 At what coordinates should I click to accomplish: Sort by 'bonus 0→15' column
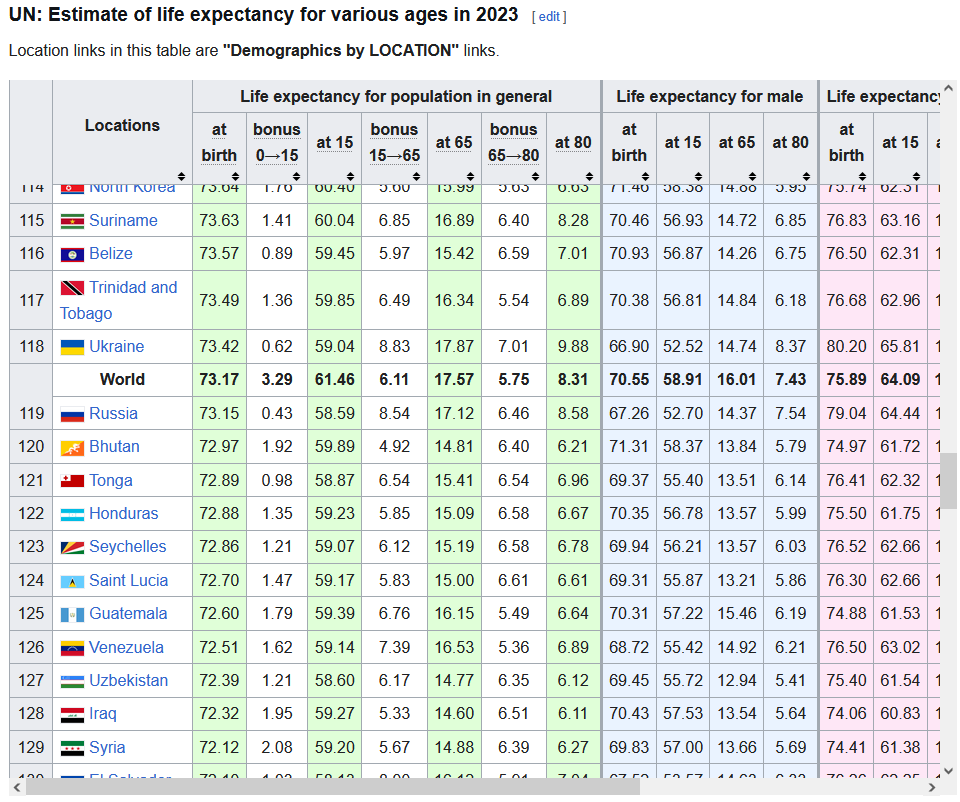tap(296, 177)
